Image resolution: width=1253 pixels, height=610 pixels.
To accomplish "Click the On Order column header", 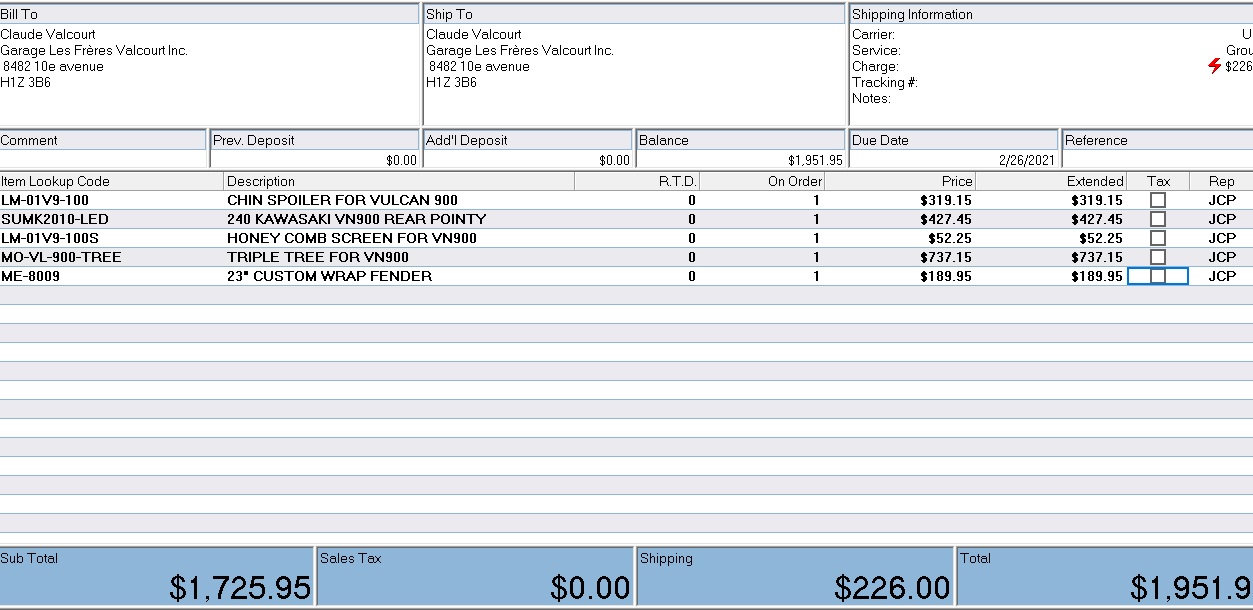I will tap(762, 181).
